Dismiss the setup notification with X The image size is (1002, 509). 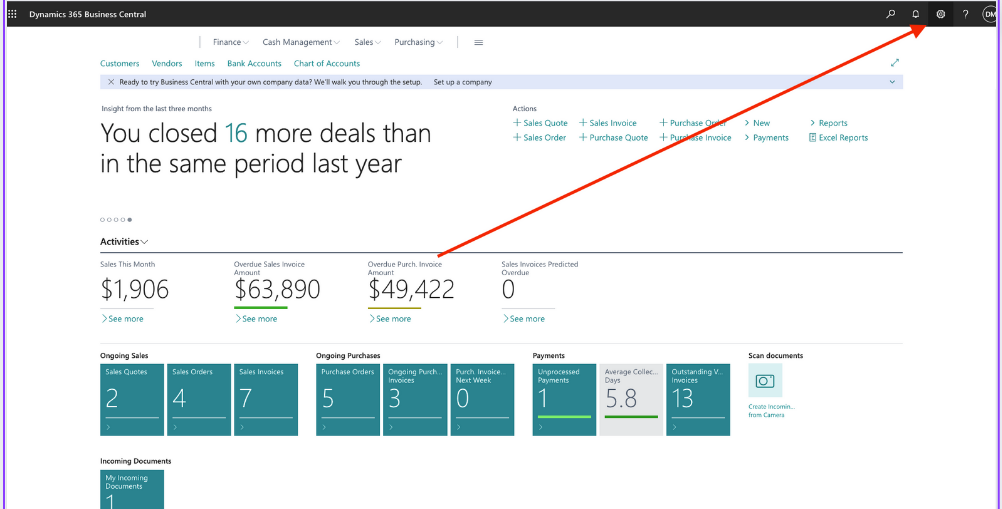pos(110,82)
